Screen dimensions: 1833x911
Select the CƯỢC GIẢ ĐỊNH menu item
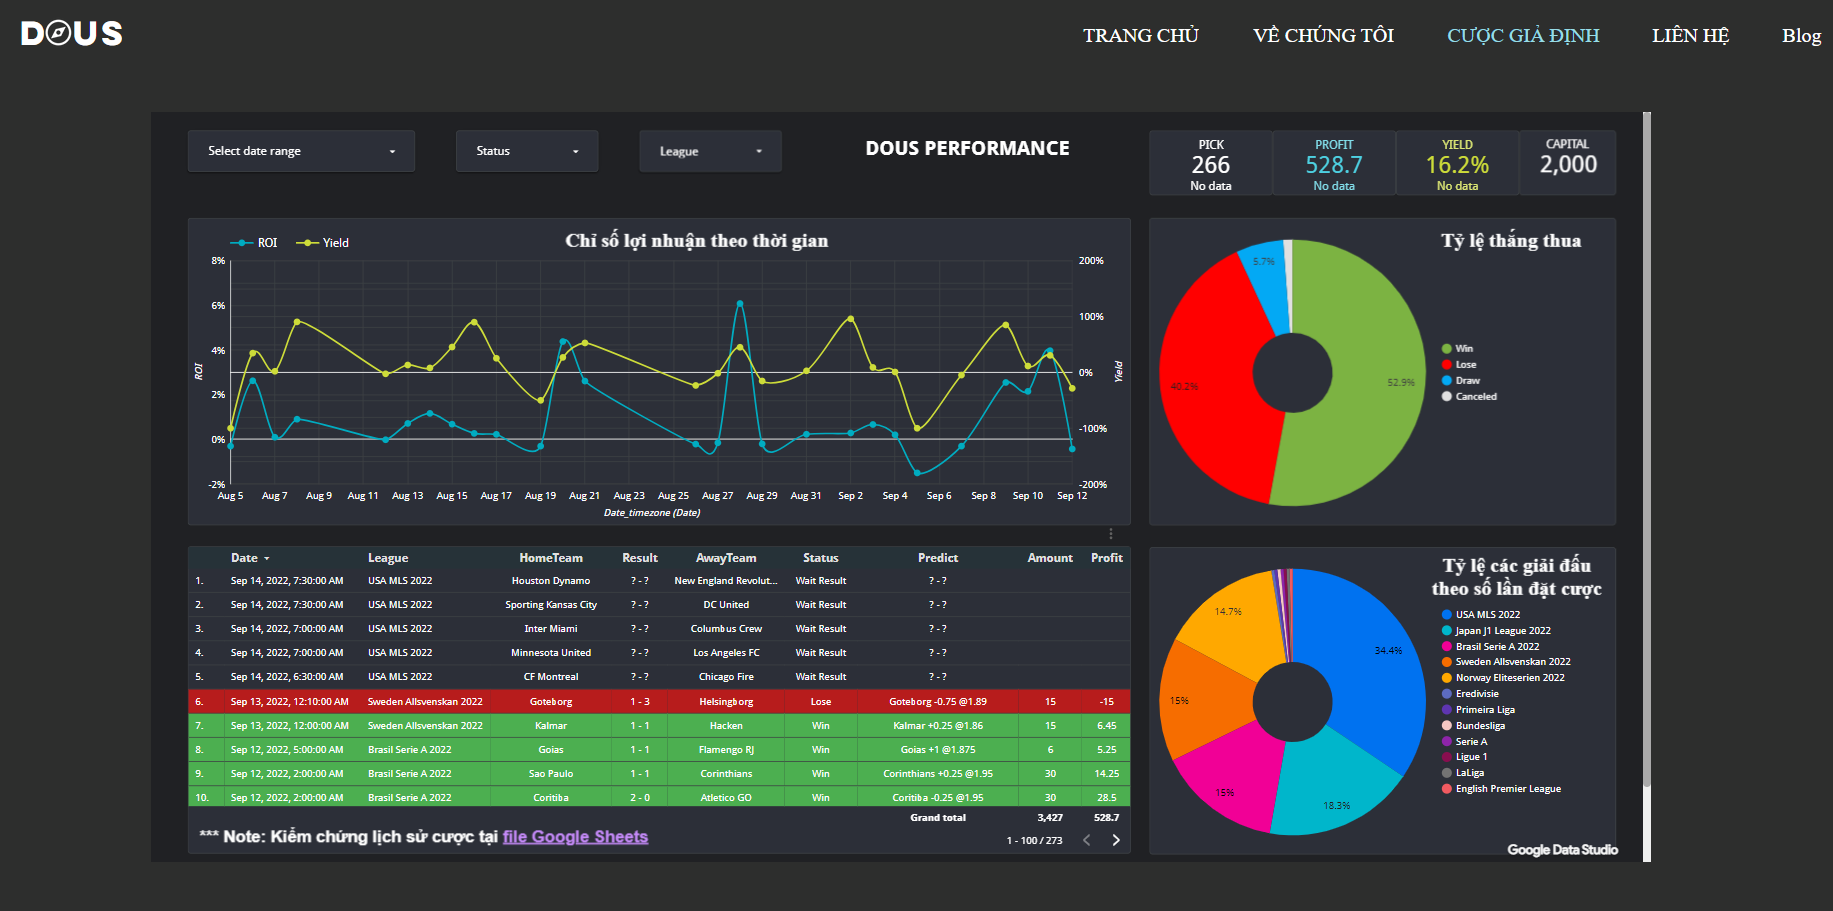(x=1523, y=36)
